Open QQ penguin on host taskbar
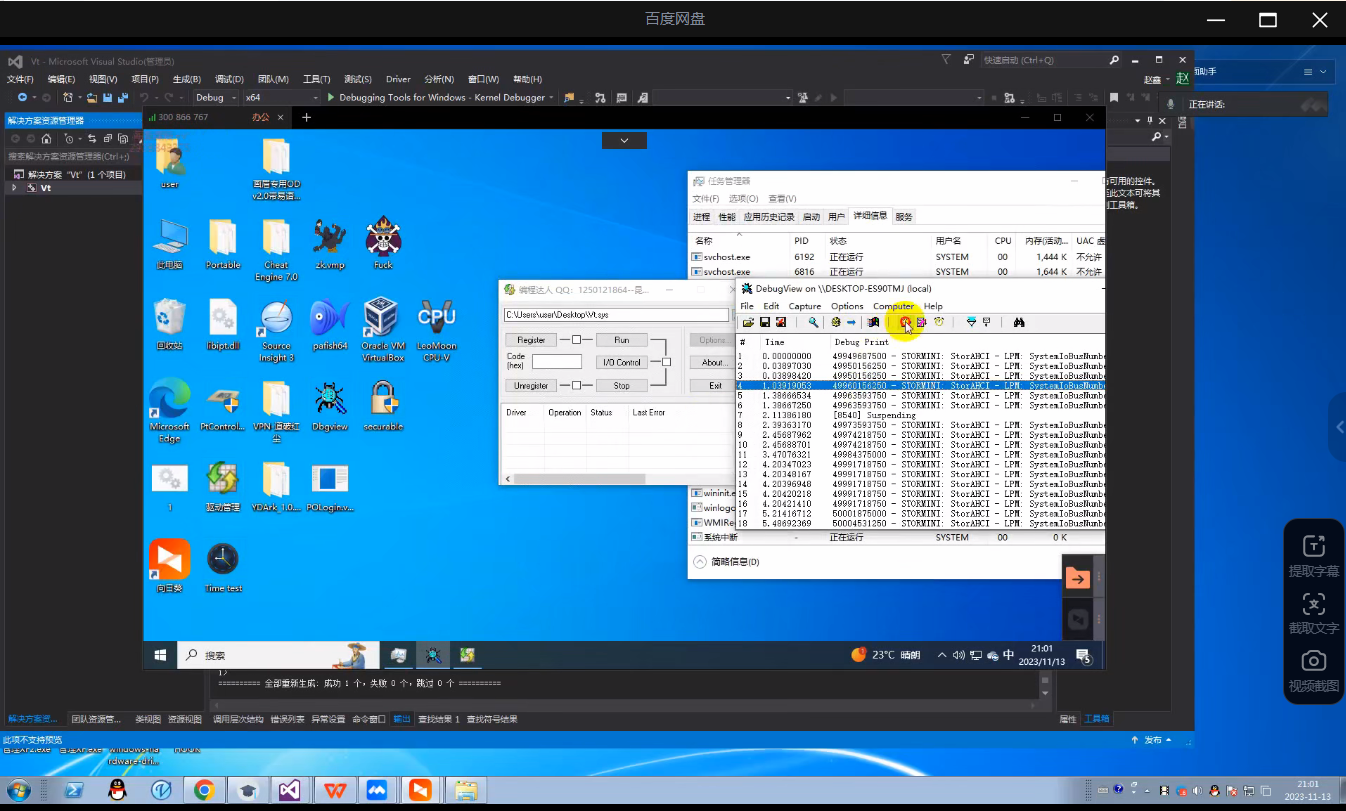1346x811 pixels. coord(117,791)
